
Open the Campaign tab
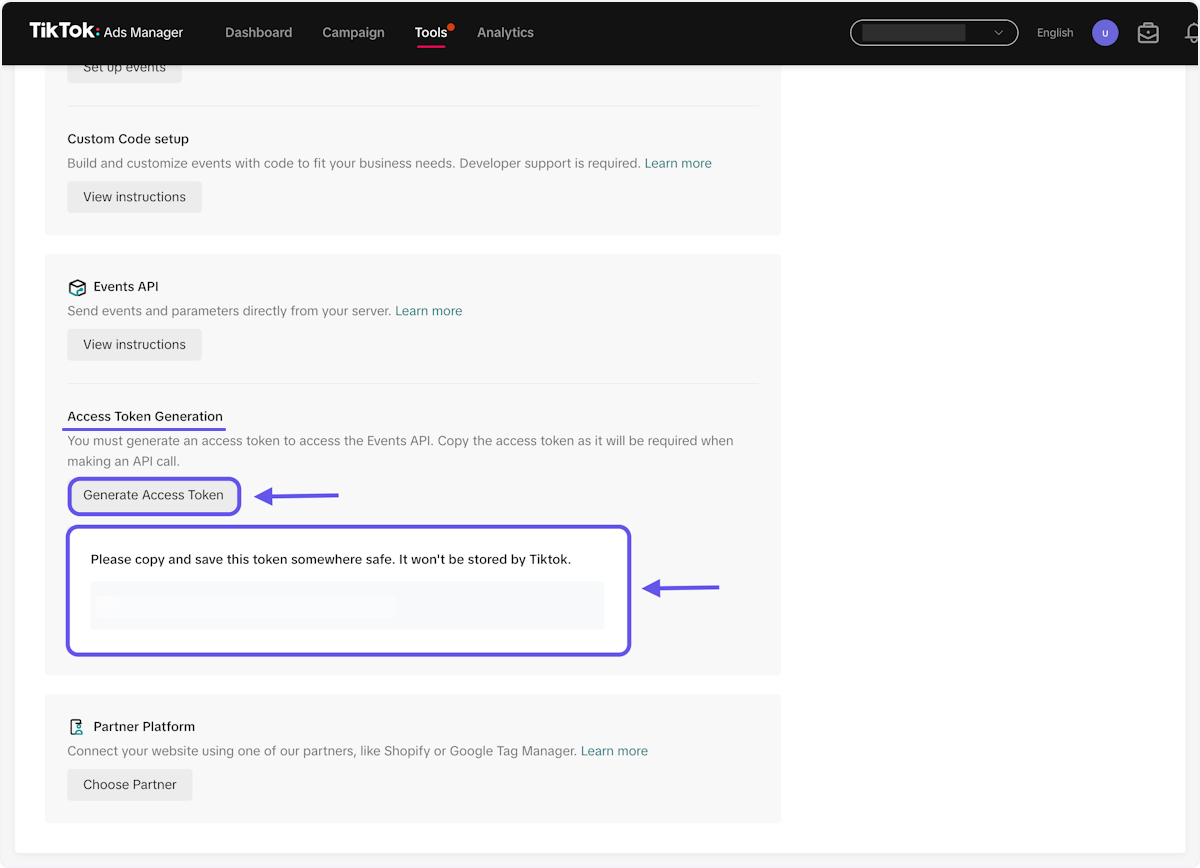tap(353, 33)
